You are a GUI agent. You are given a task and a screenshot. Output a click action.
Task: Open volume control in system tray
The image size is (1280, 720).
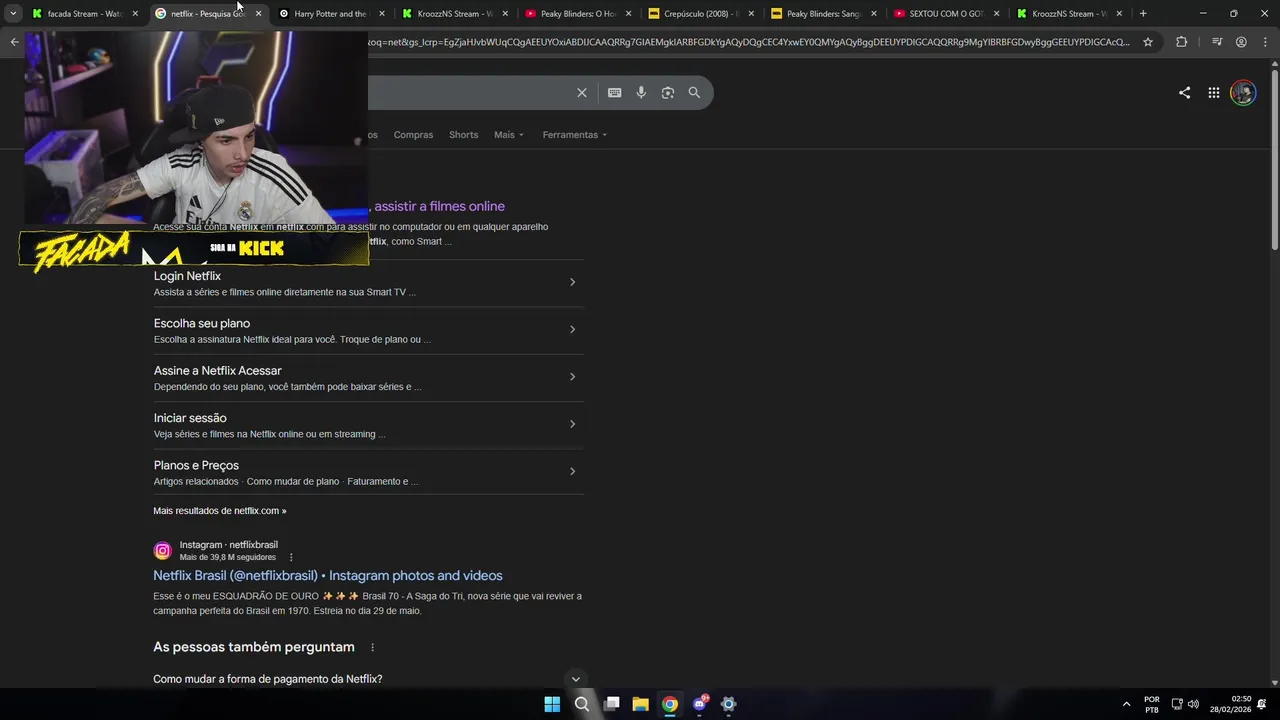[x=1193, y=704]
